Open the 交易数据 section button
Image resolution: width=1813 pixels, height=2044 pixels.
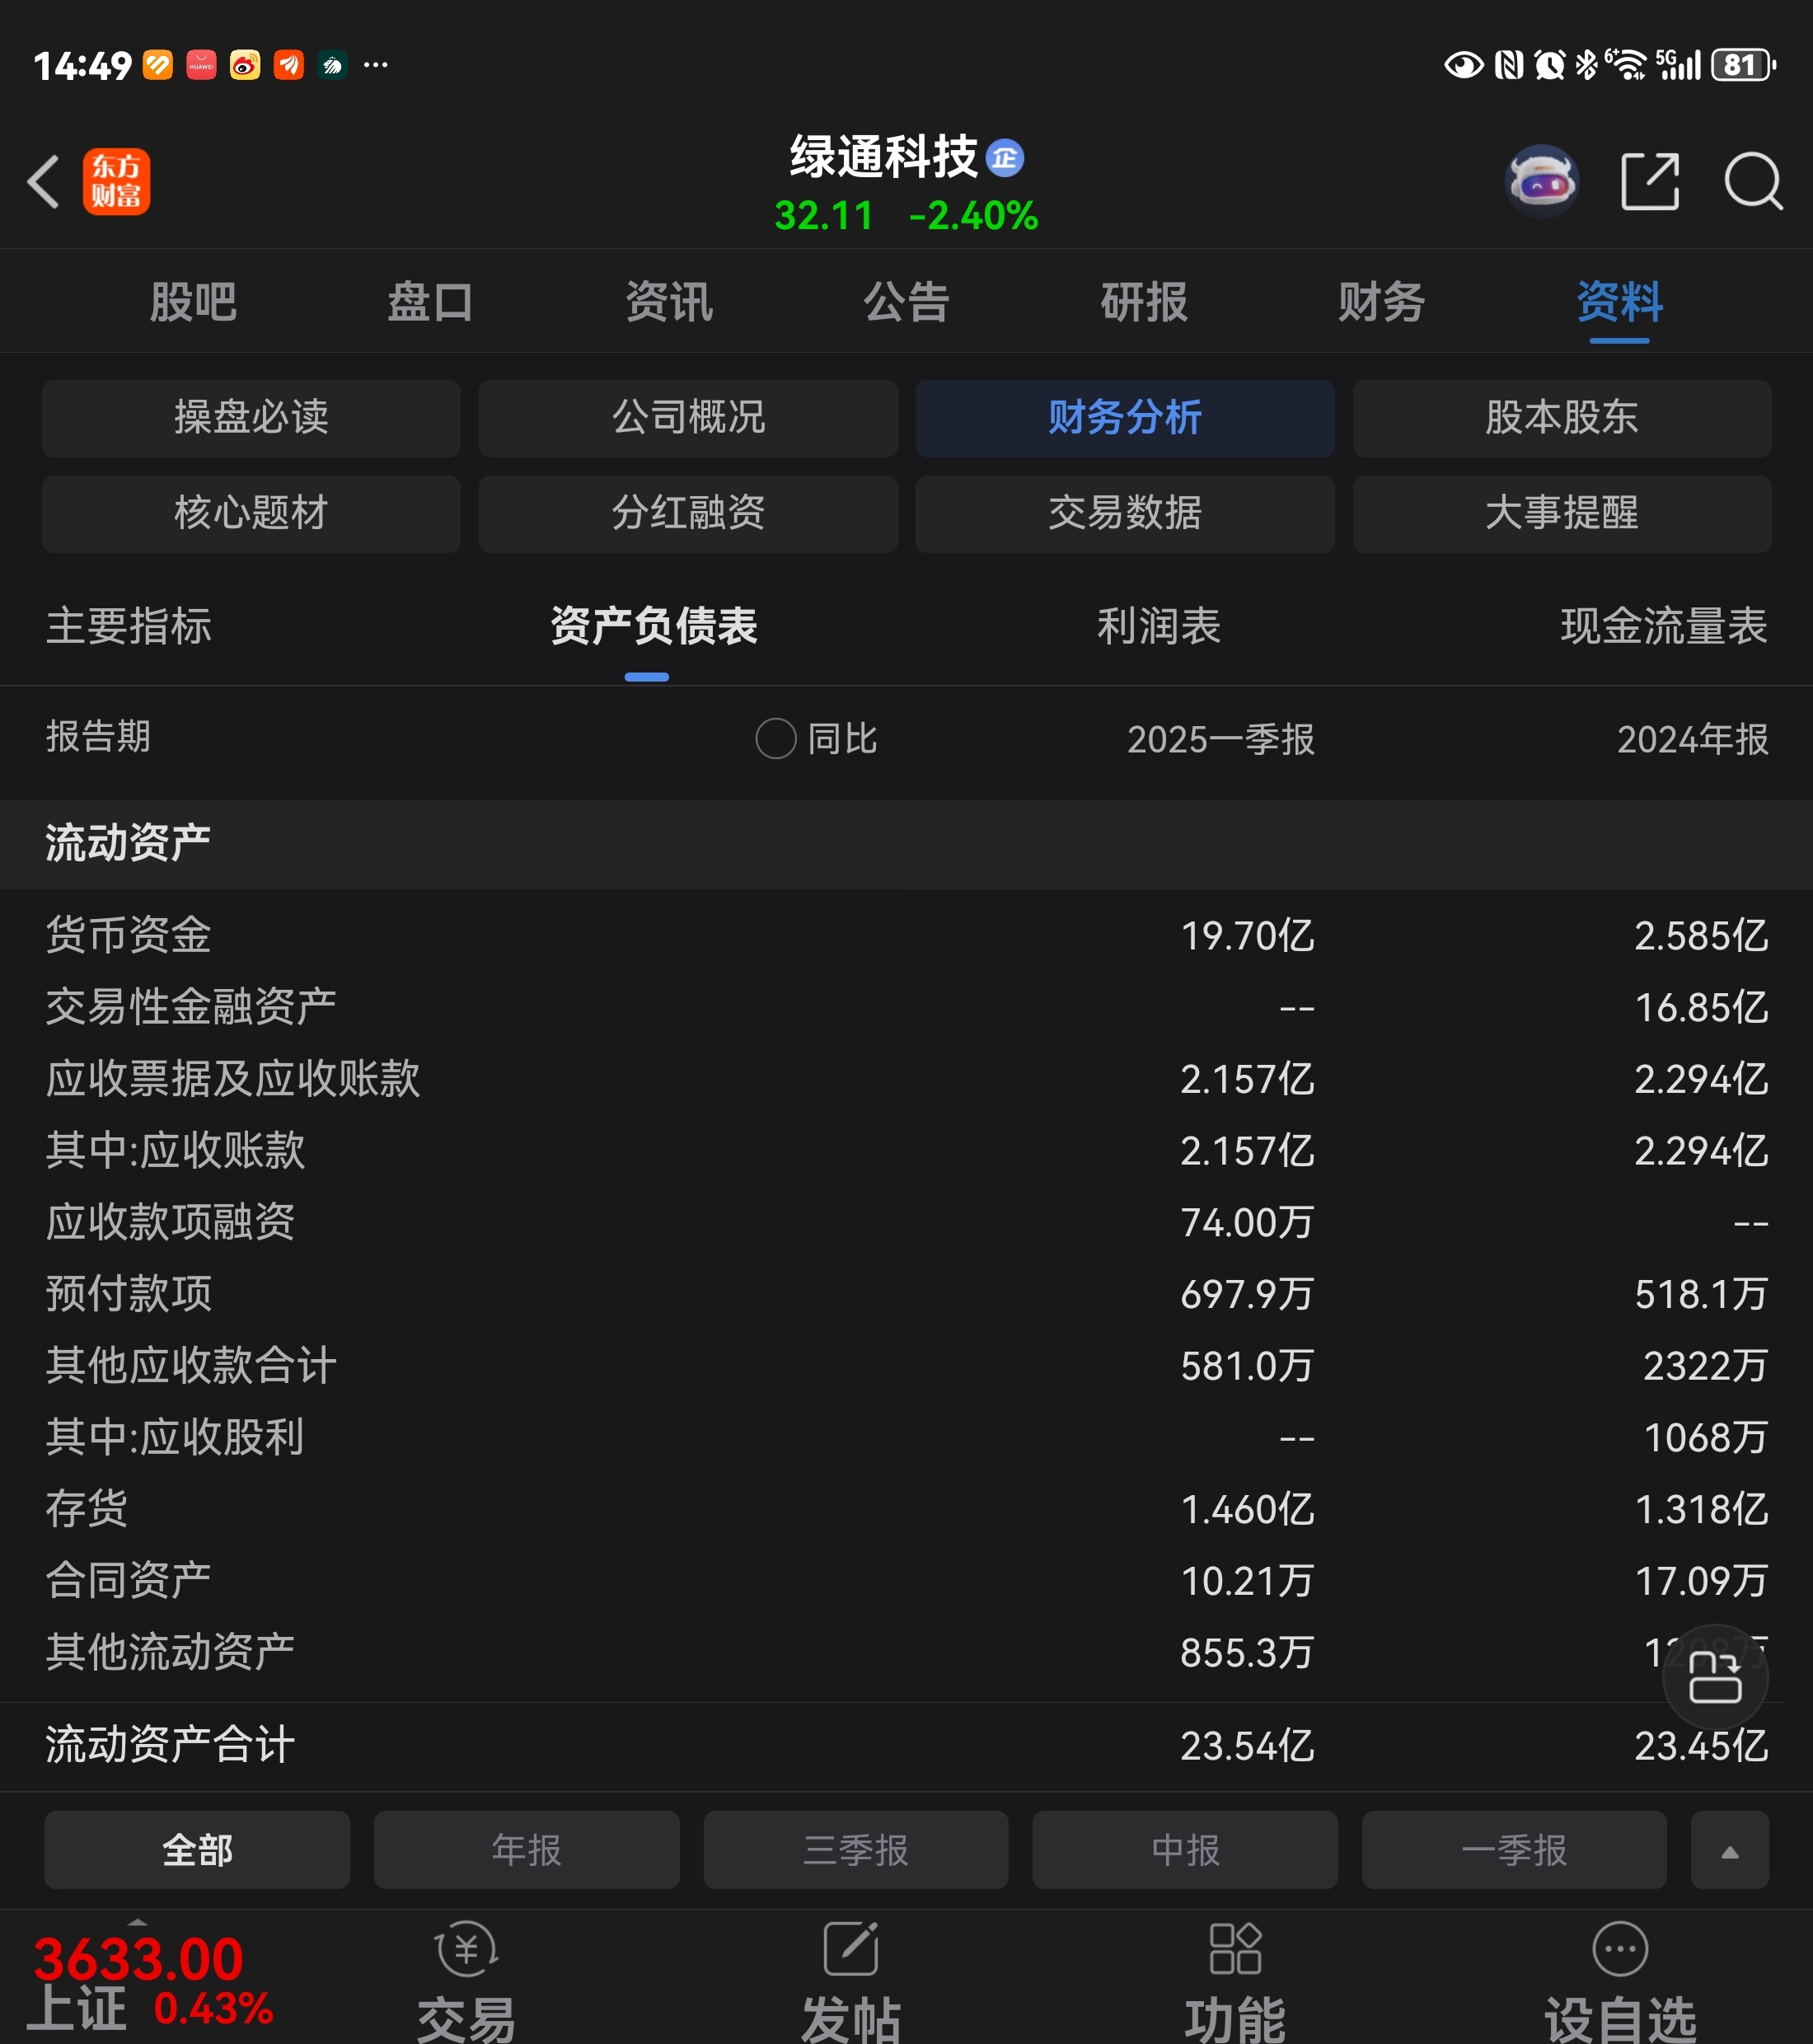point(1125,514)
